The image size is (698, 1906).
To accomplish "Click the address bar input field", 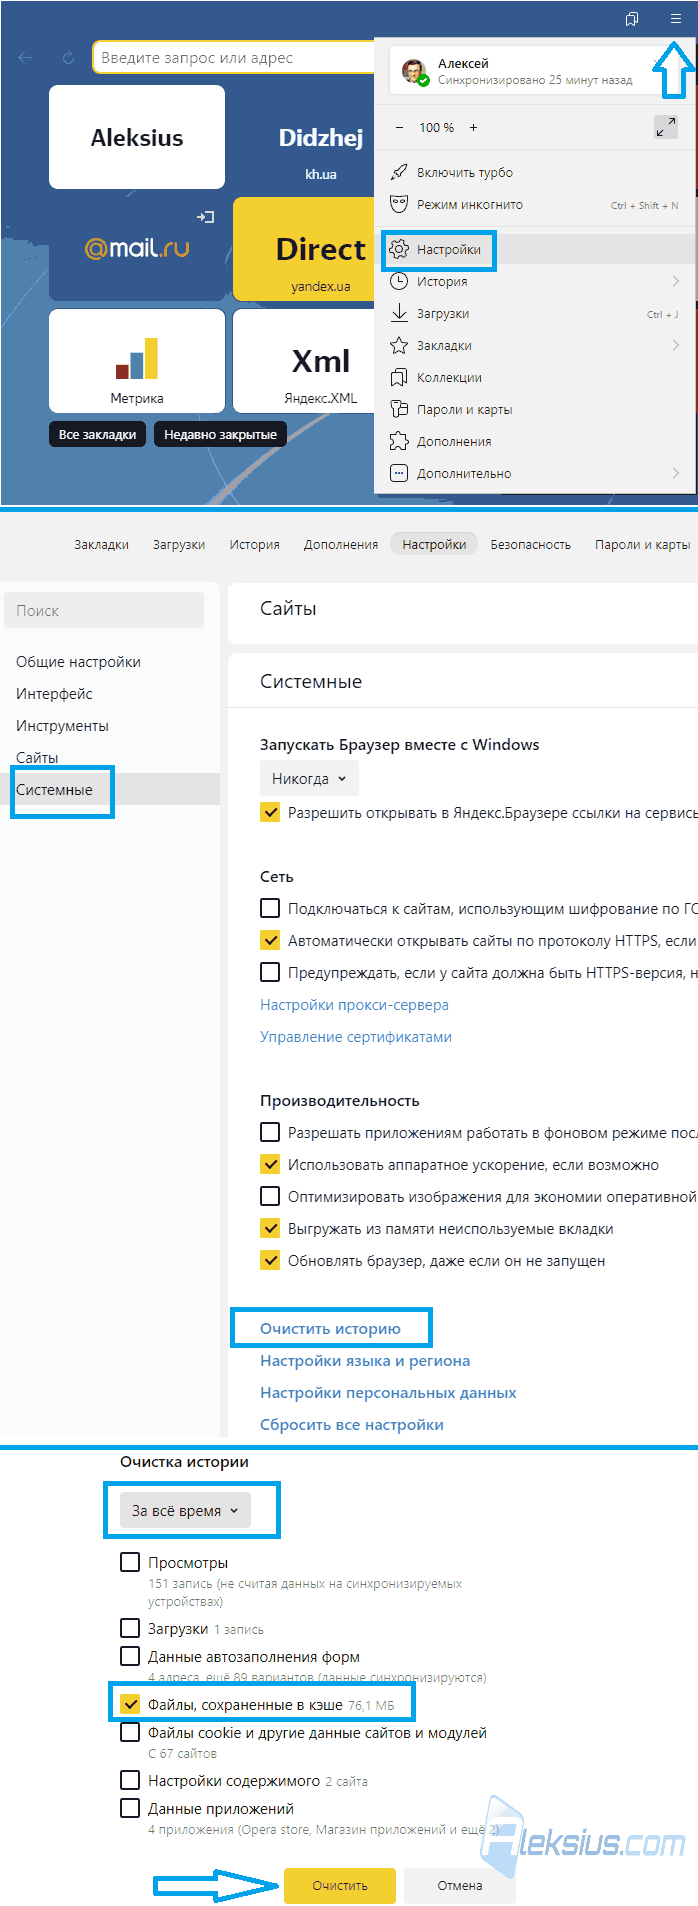I will pos(234,58).
